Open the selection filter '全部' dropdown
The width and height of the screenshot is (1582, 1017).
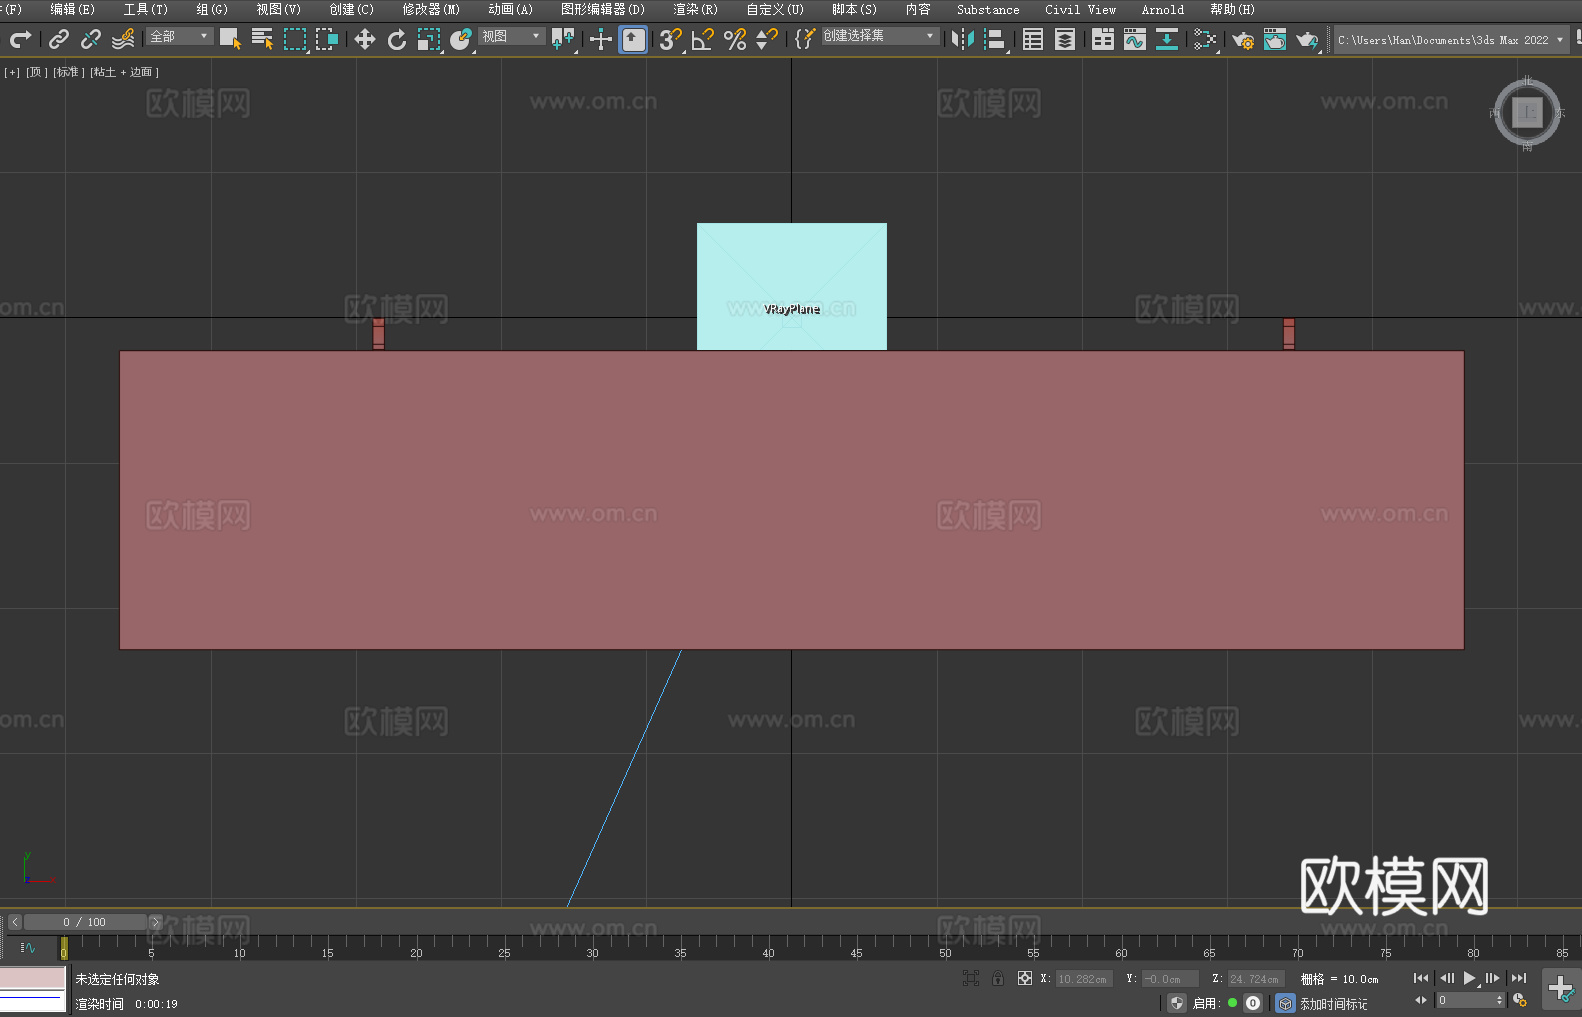180,36
